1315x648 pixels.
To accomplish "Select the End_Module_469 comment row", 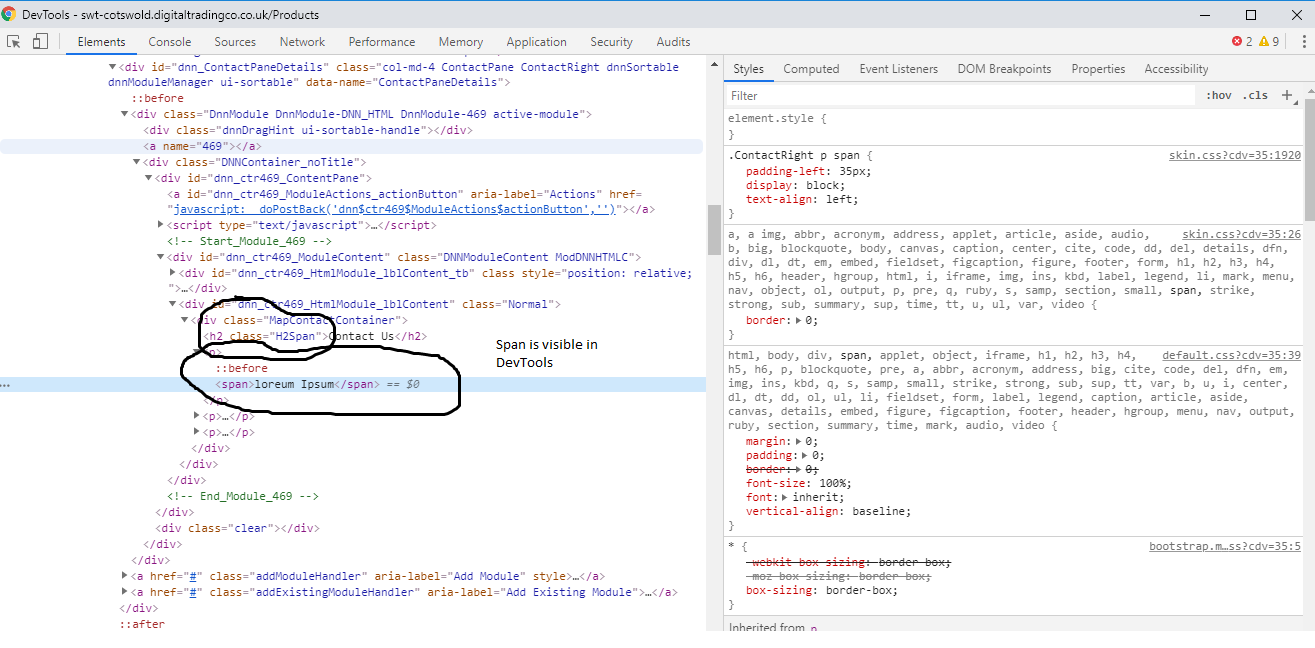I will pos(243,496).
